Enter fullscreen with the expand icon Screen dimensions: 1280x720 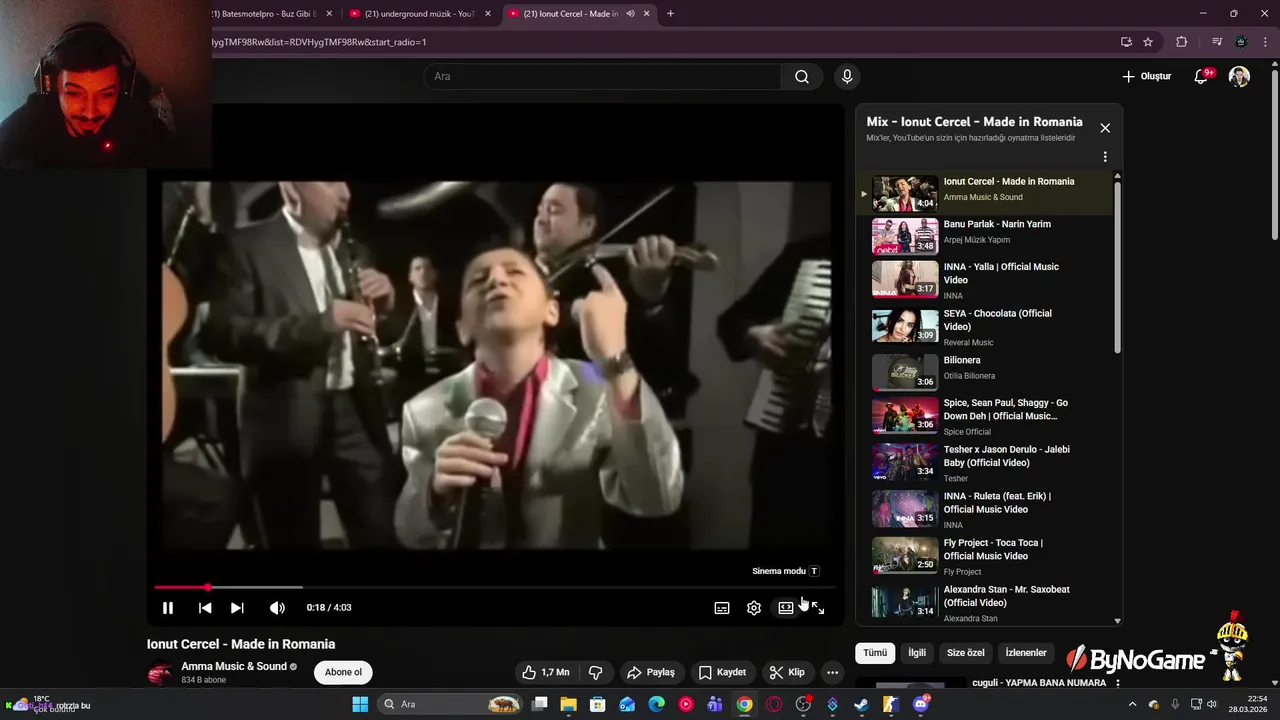818,608
